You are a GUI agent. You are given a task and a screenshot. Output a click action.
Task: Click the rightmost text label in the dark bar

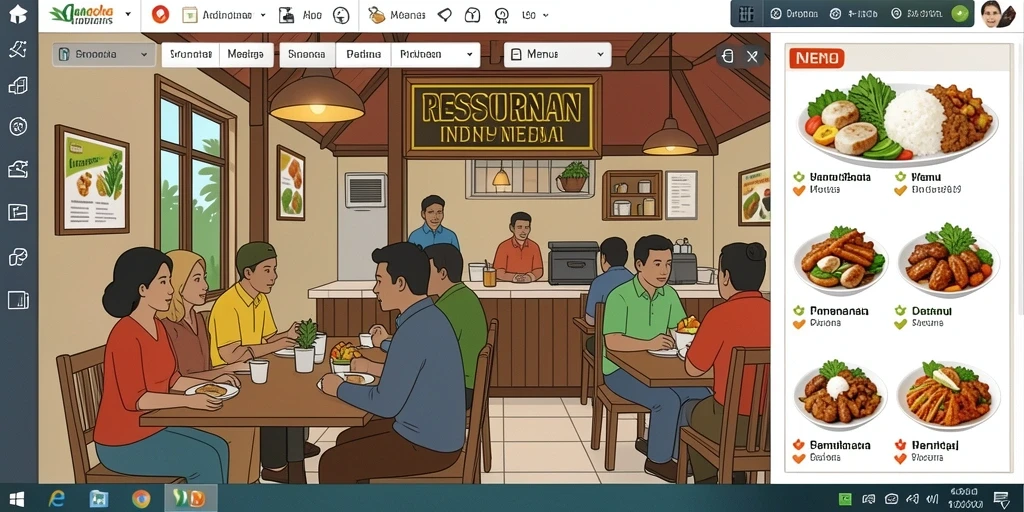925,14
